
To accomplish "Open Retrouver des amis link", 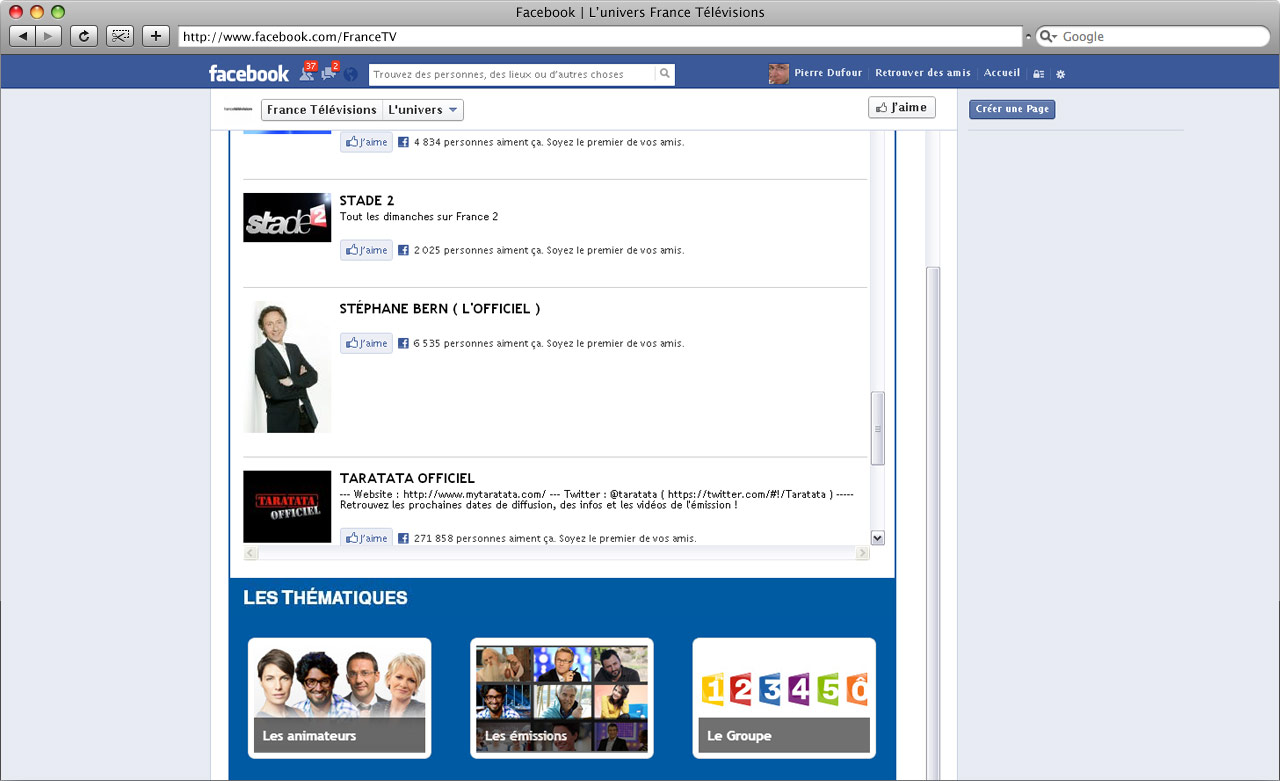I will point(923,73).
